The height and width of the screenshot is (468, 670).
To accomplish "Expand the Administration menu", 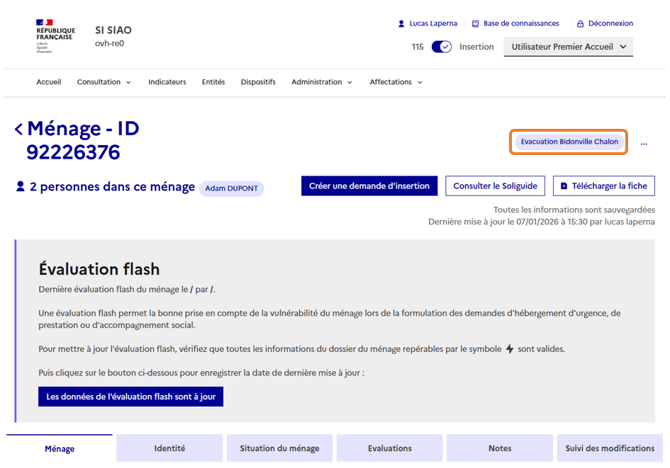I will 321,82.
